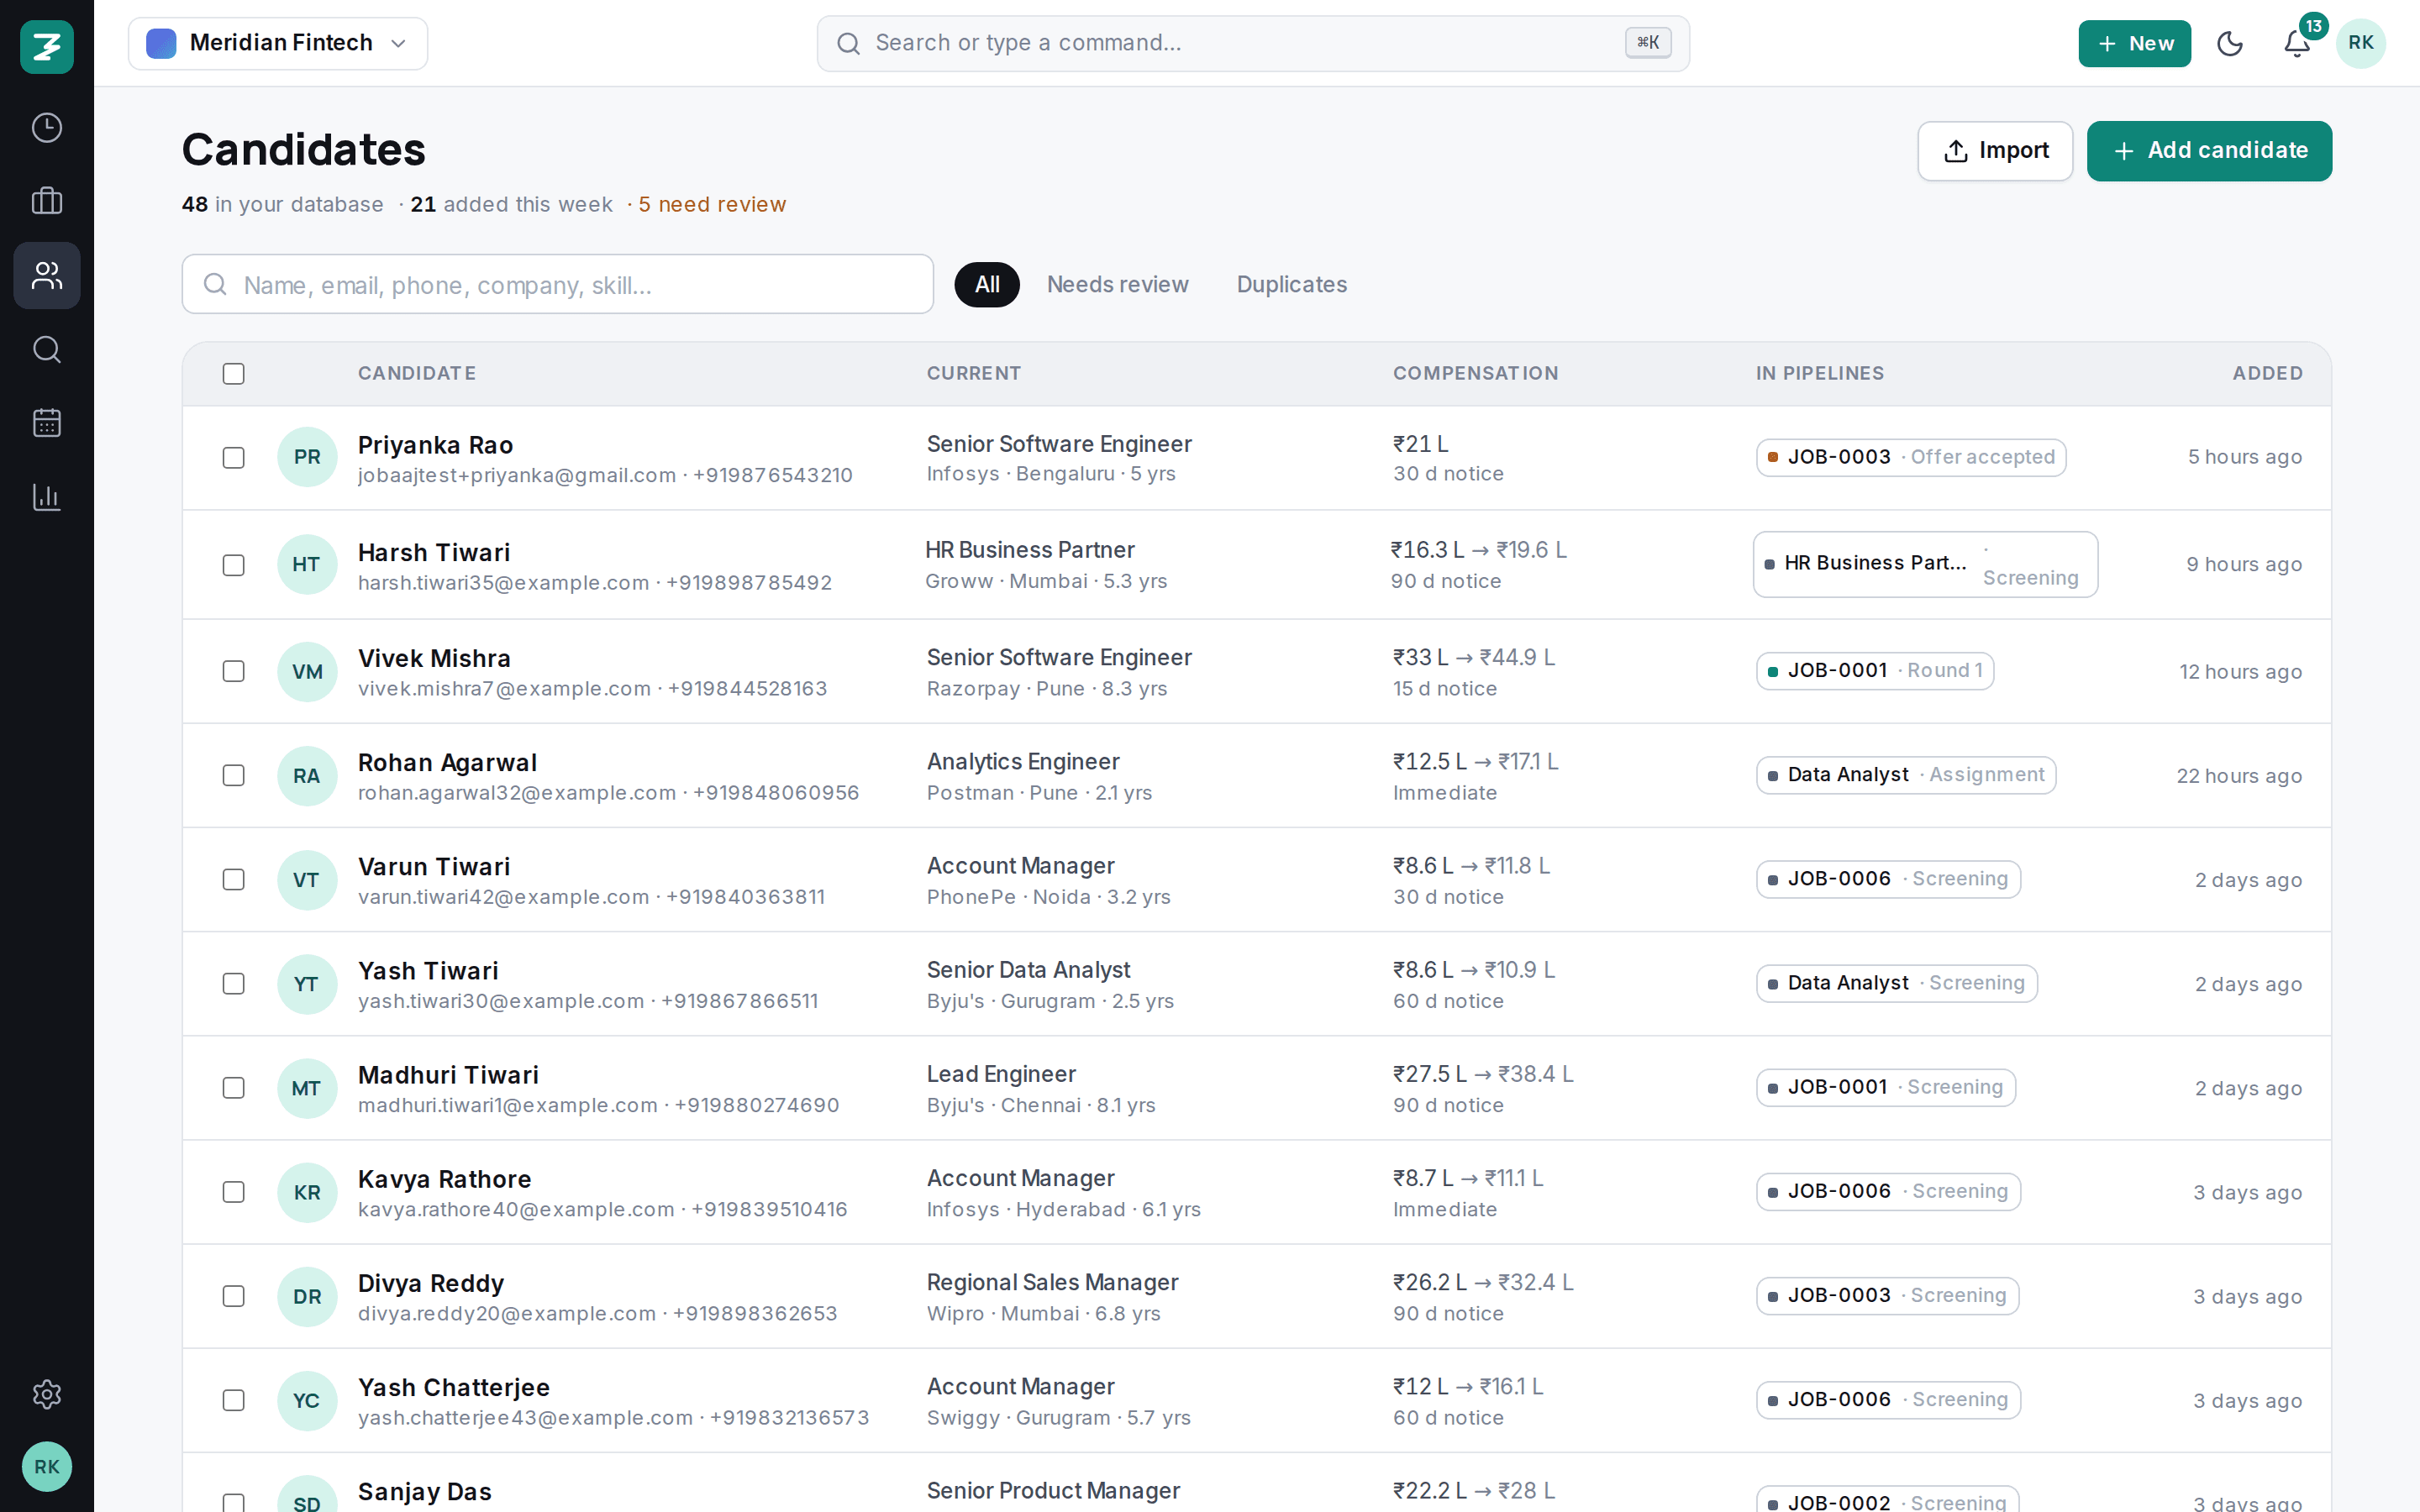Click the Compensation column header
The height and width of the screenshot is (1512, 2420).
coord(1475,373)
